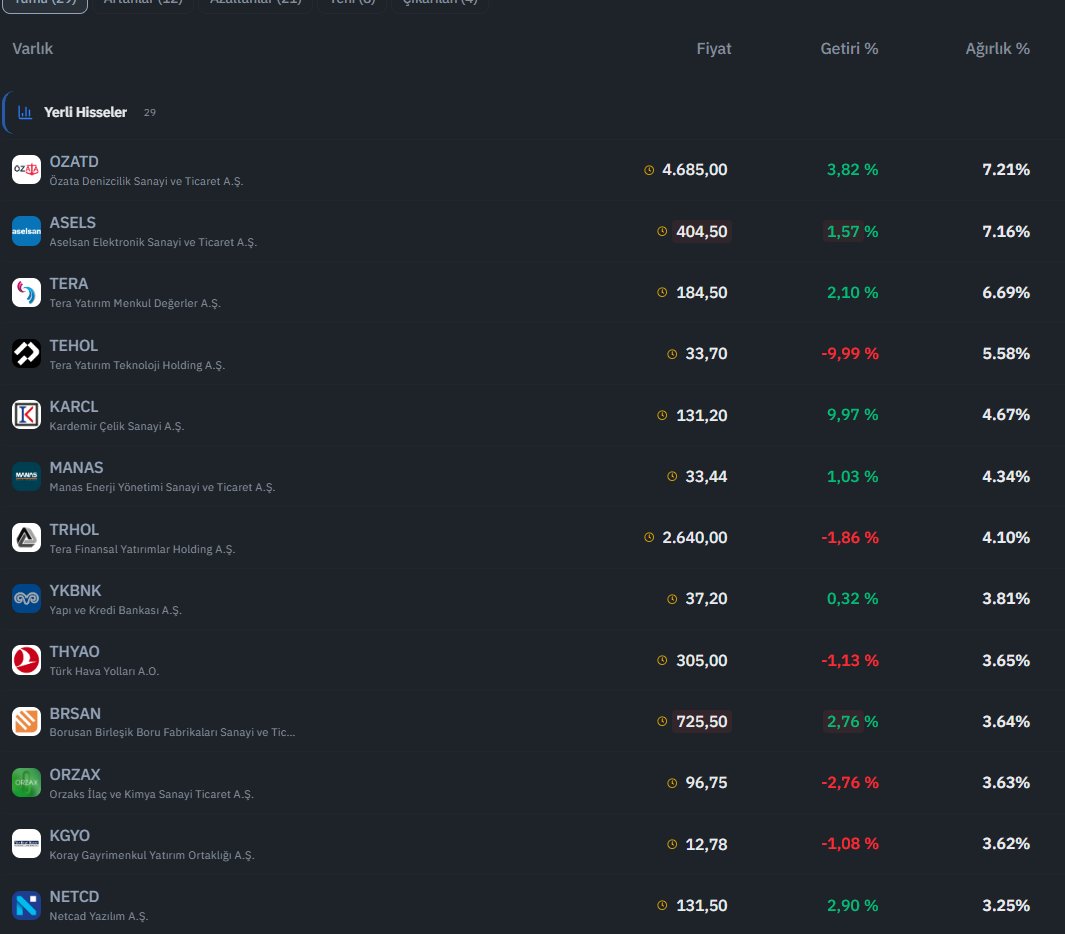1065x934 pixels.
Task: Click the ORZAX logo icon
Action: [x=26, y=783]
